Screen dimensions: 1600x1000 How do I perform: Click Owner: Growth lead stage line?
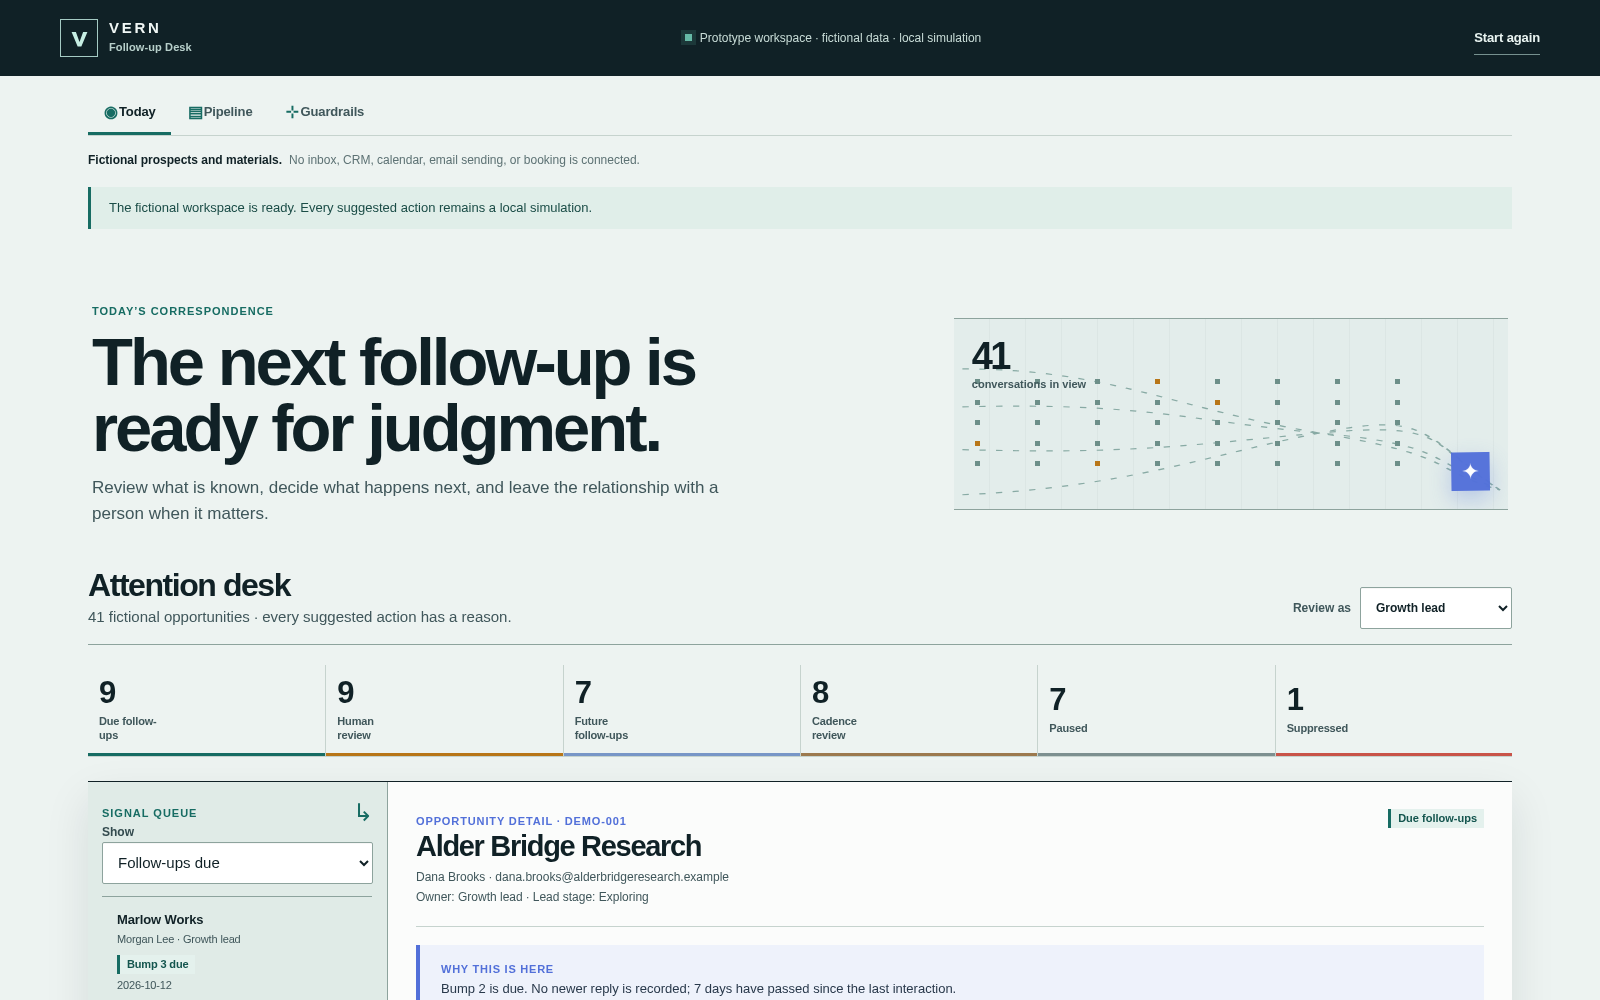click(532, 897)
